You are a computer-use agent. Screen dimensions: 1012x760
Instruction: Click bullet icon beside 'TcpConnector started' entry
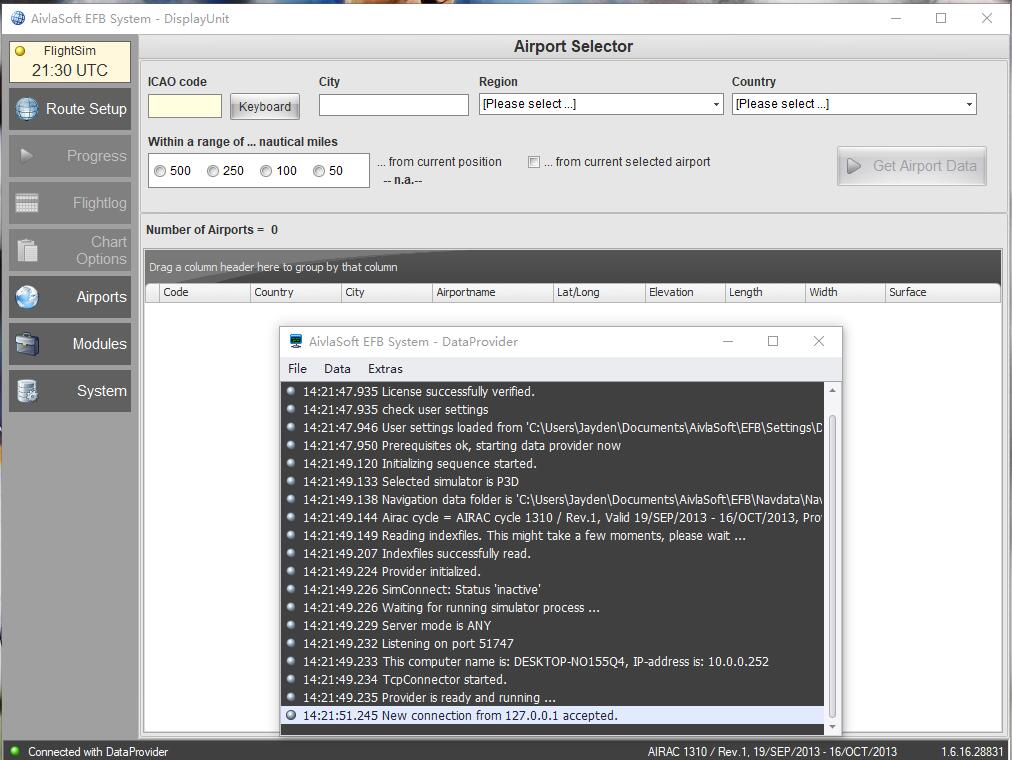291,679
